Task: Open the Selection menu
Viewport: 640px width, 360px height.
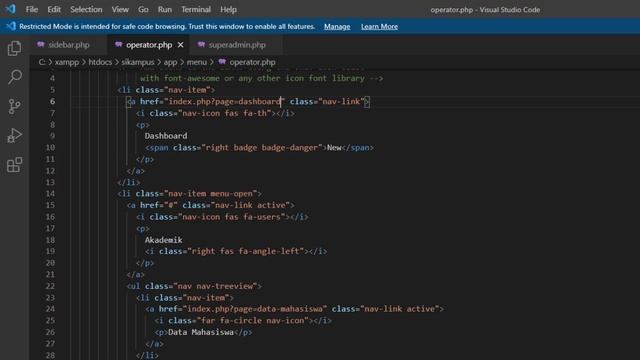Action: tap(86, 9)
